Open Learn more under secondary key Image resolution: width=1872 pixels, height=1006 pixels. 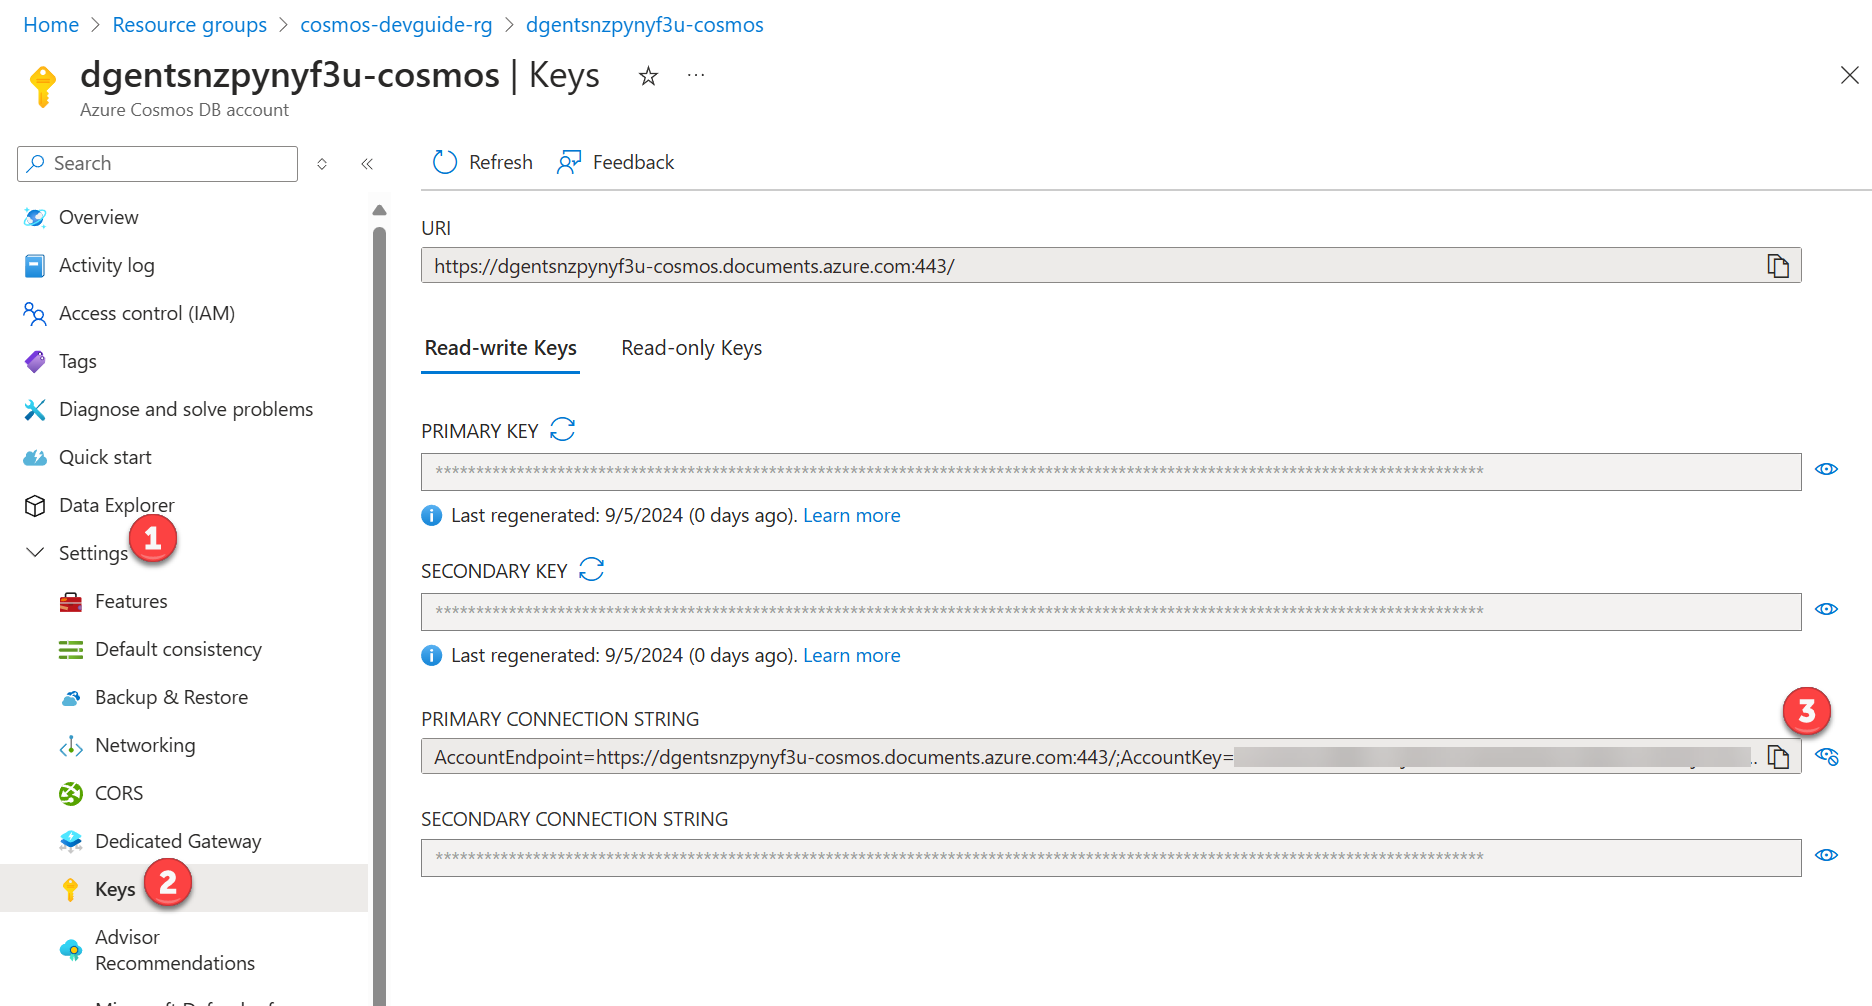851,655
